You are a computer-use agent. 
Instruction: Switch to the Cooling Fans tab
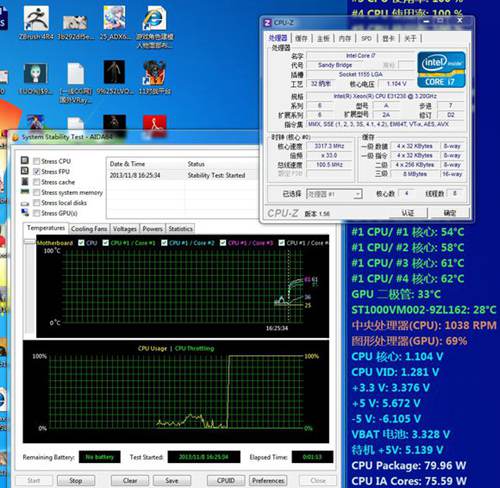[x=89, y=229]
